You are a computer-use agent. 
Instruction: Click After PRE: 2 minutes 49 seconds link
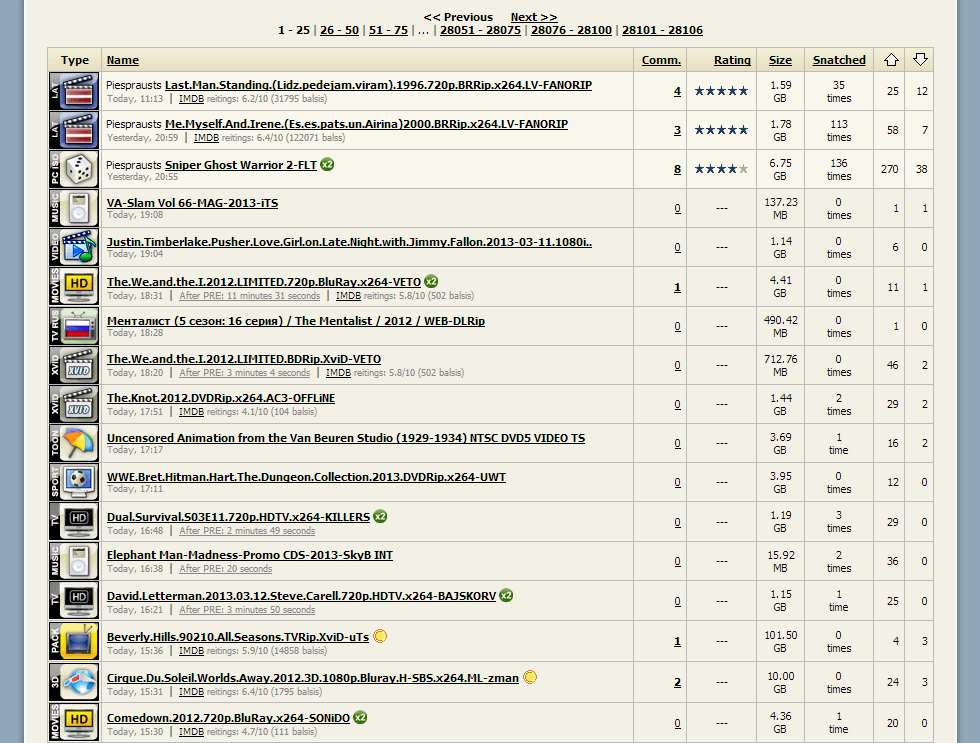point(247,531)
